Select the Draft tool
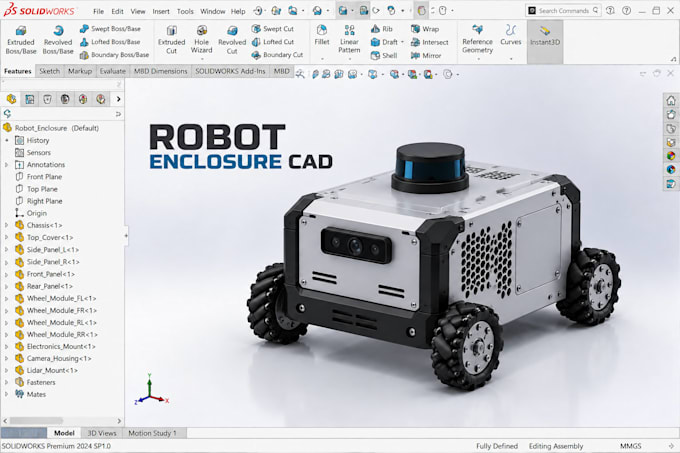This screenshot has width=680, height=453. 384,42
